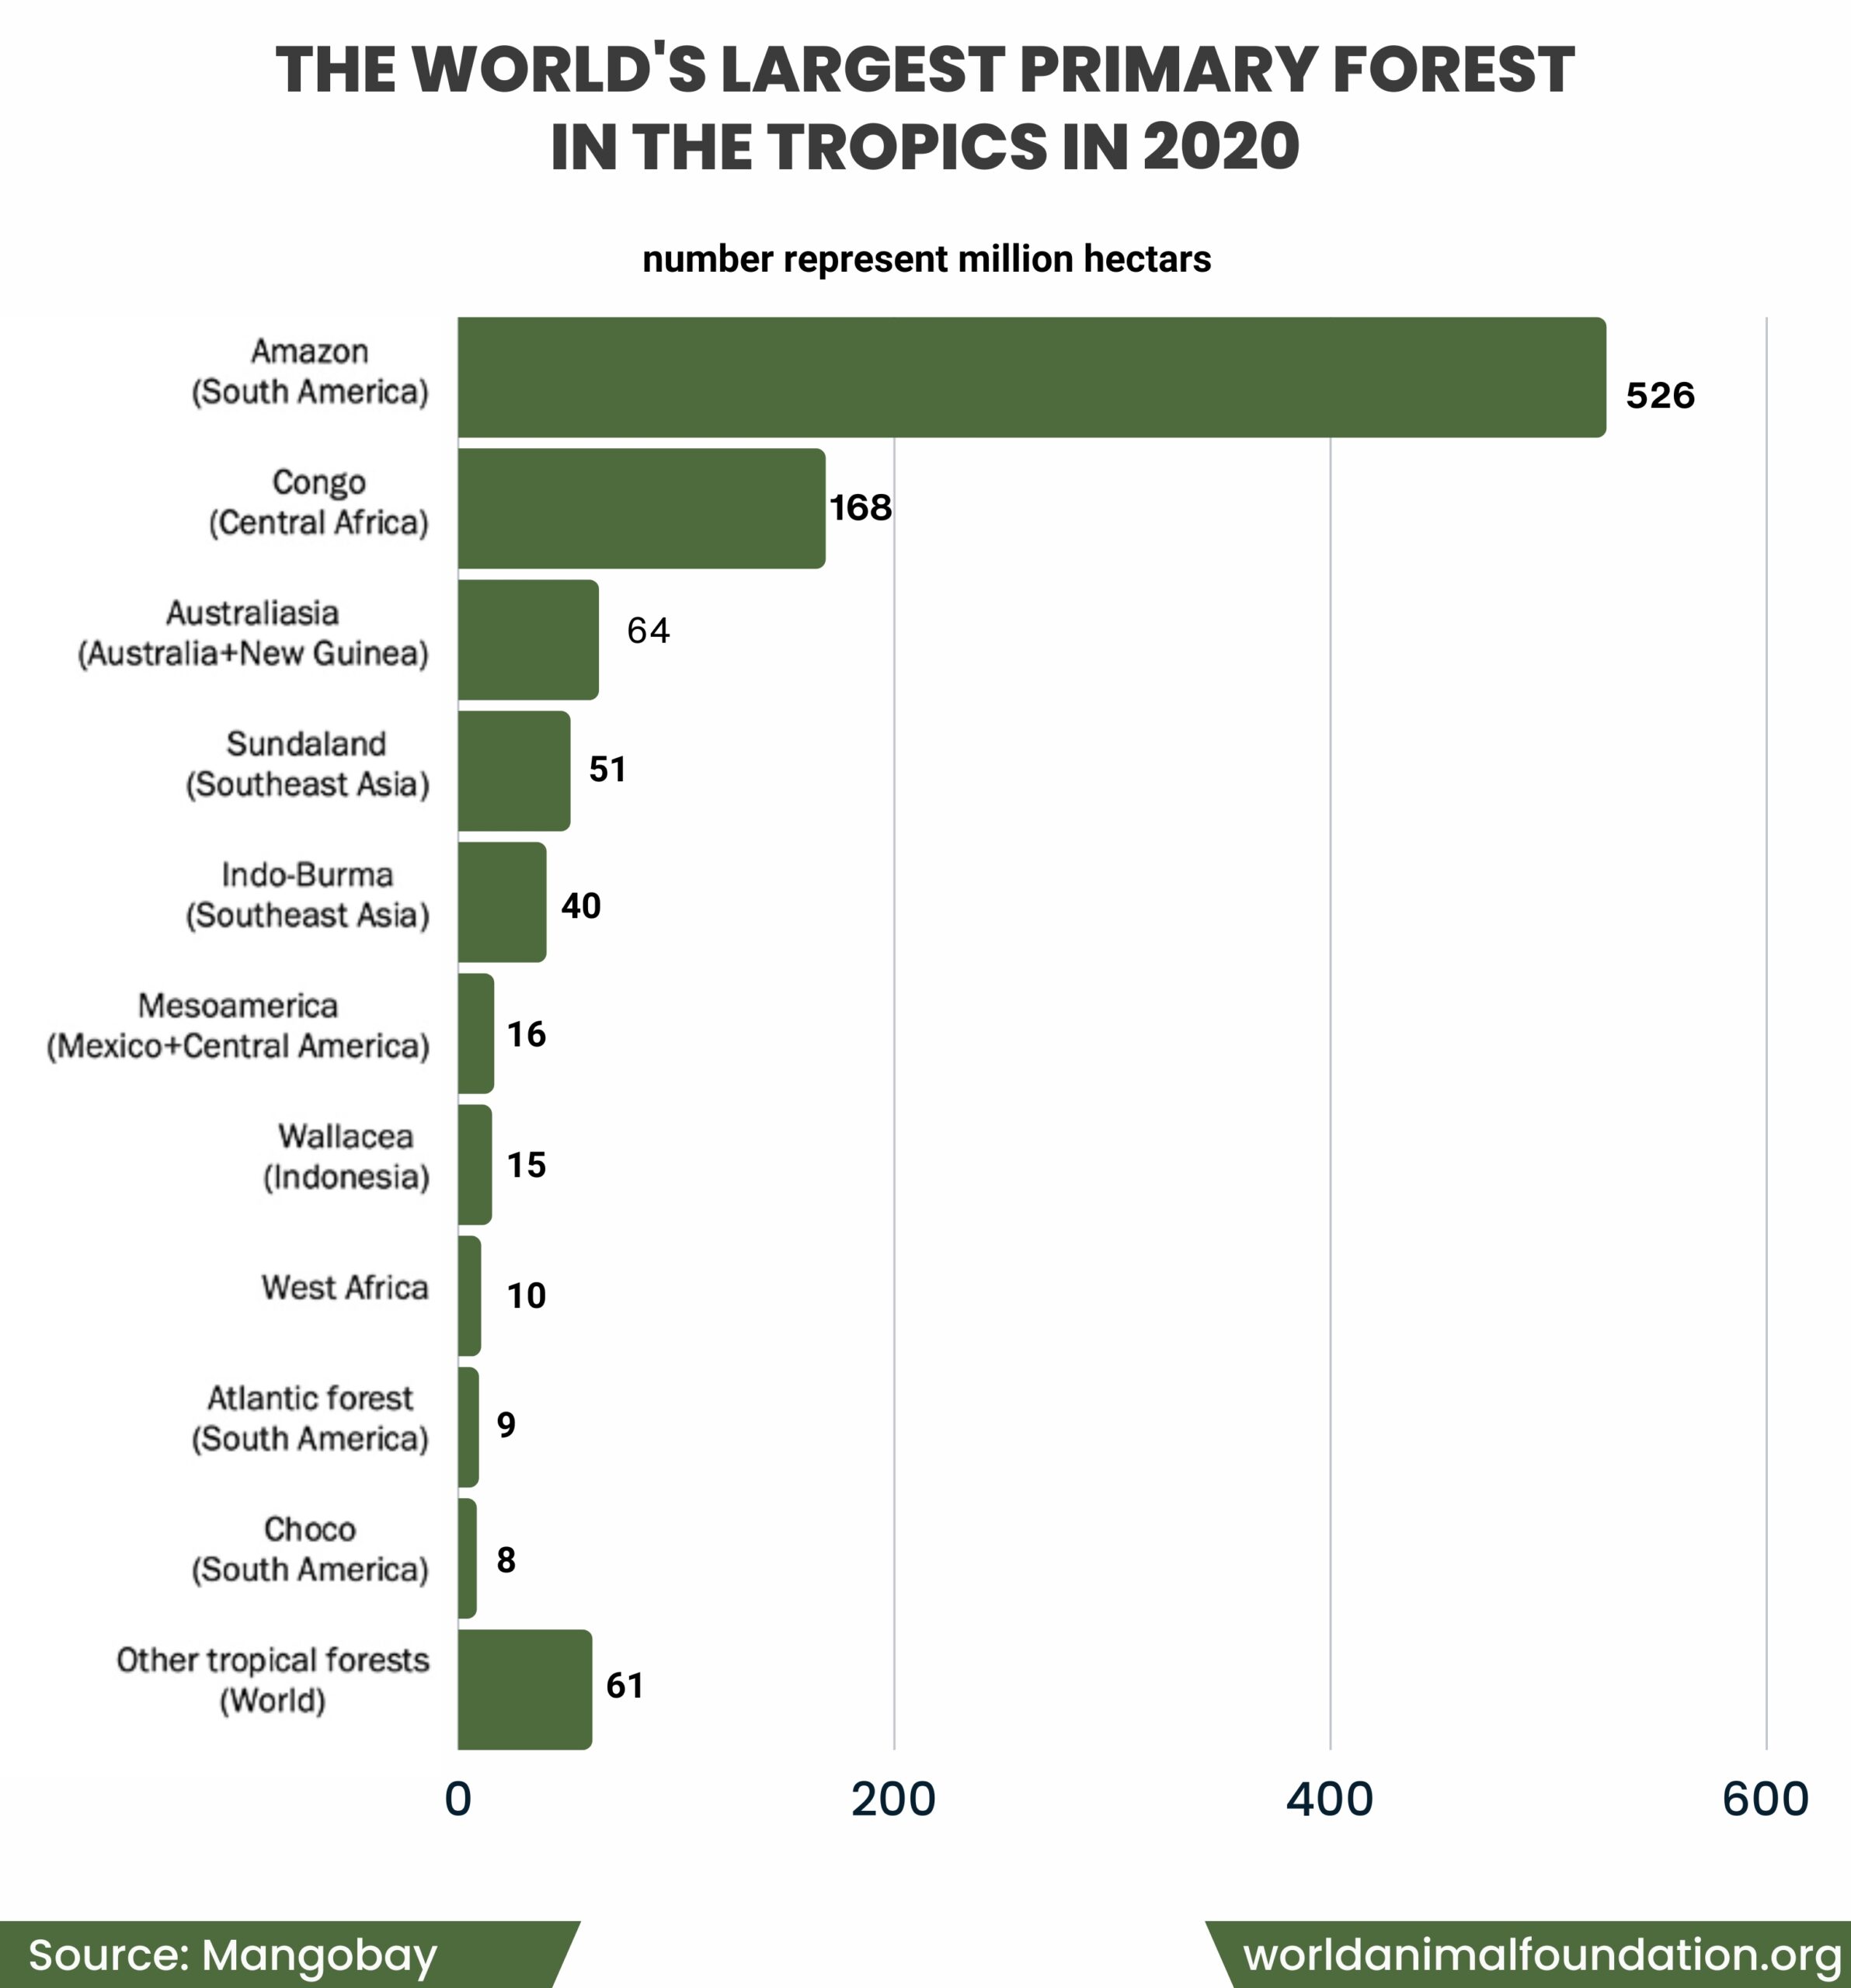
Task: Click the Australiasia green bar
Action: pos(528,639)
